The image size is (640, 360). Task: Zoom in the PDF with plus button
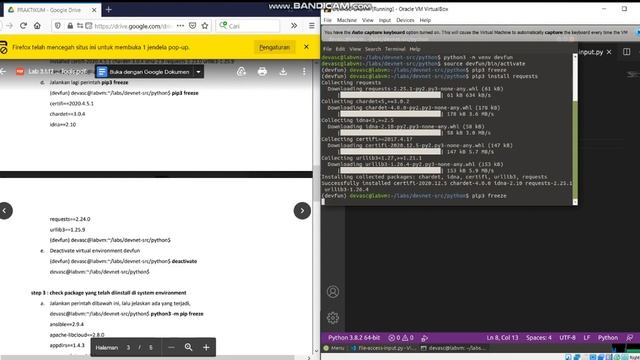point(206,347)
